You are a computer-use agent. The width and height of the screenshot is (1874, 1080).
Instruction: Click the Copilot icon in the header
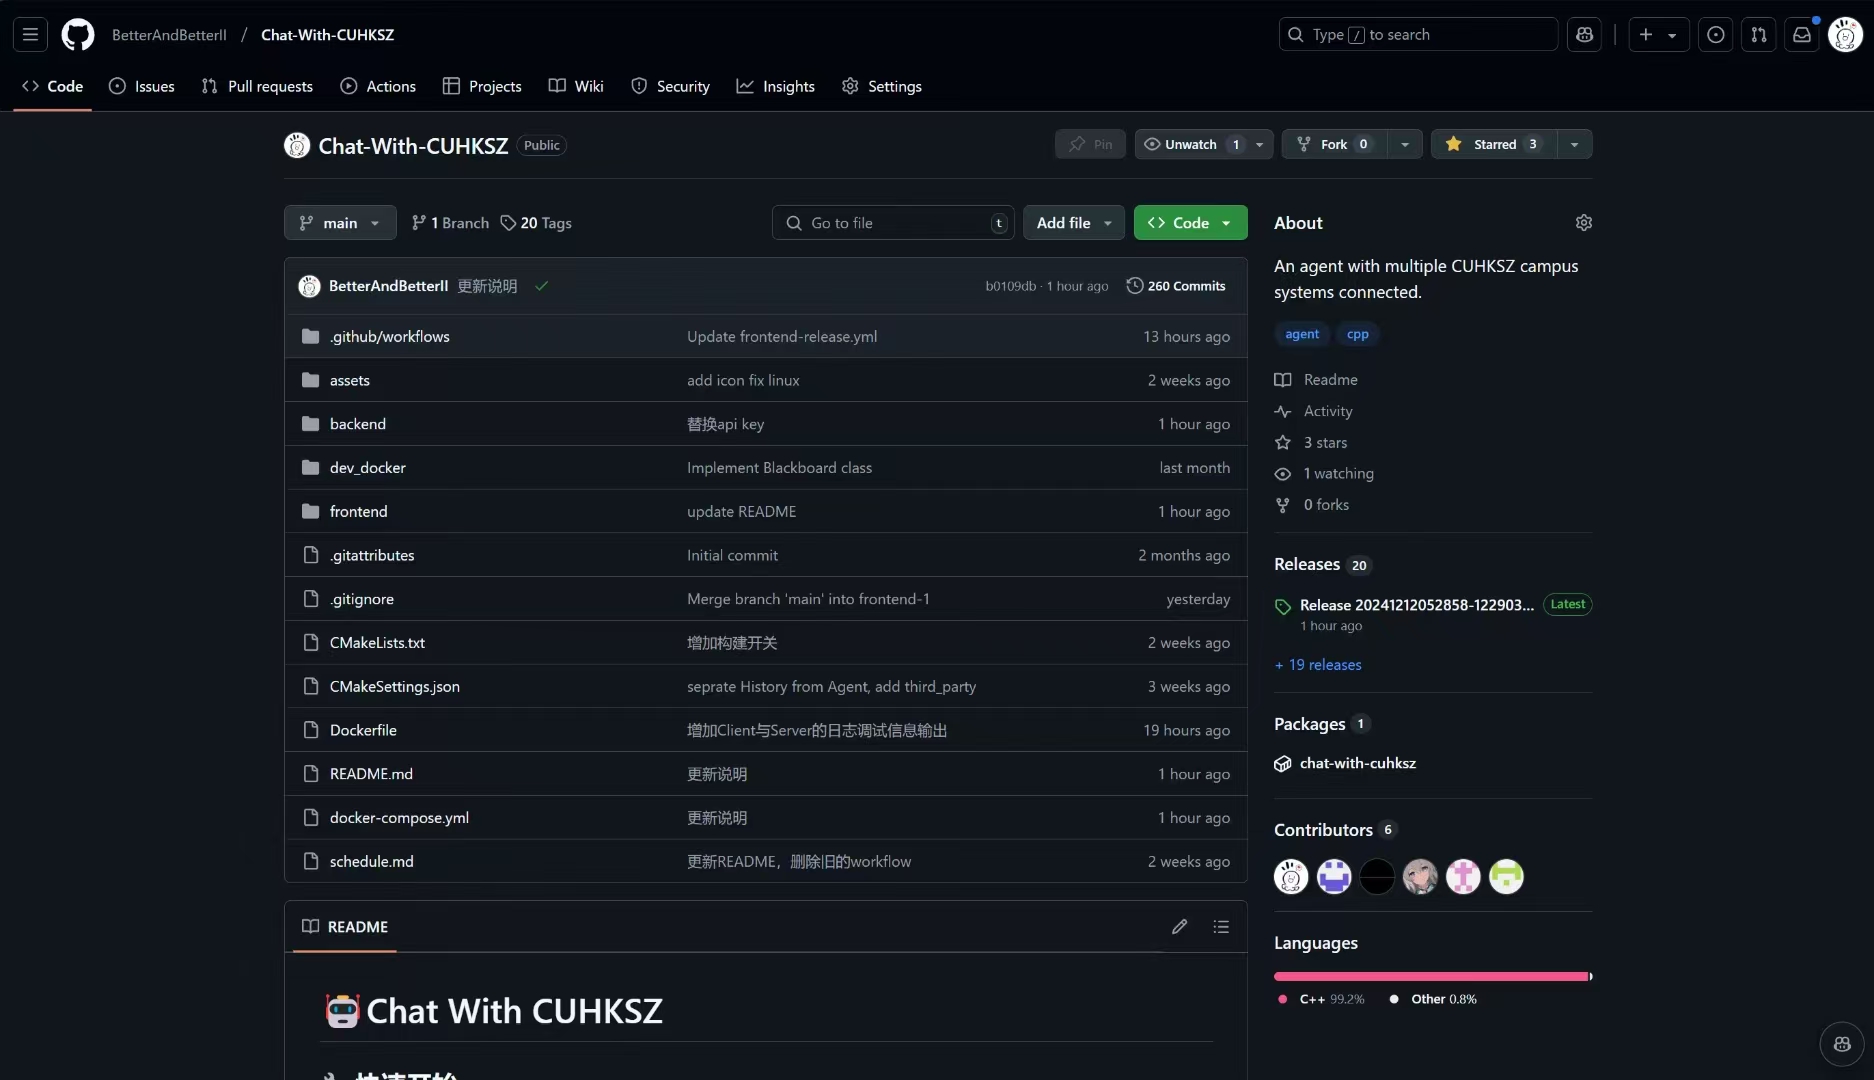coord(1584,34)
